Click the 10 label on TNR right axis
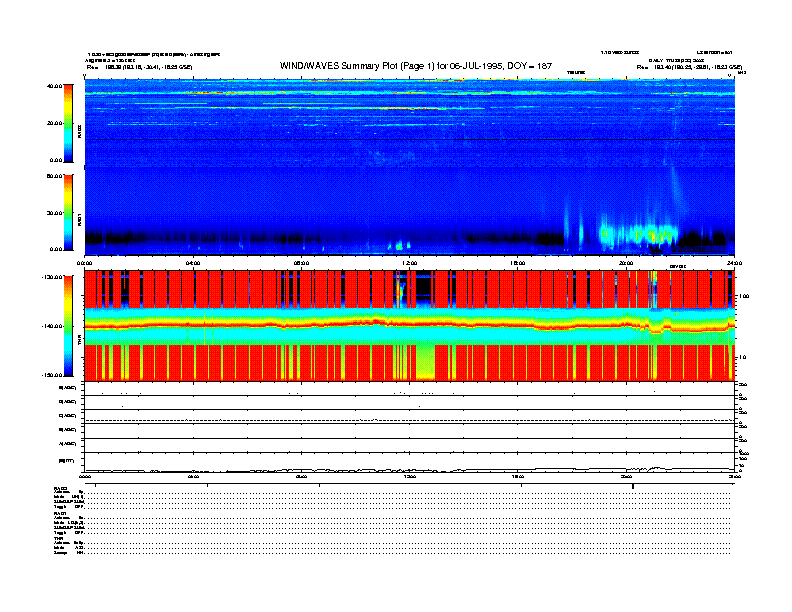 [x=744, y=357]
